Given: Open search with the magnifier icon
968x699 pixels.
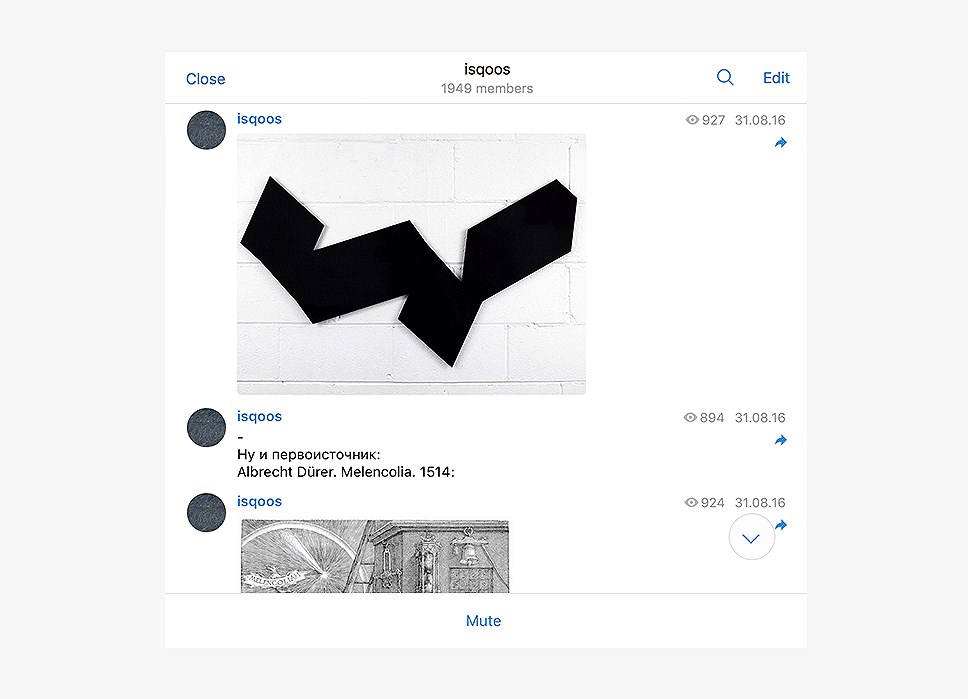Looking at the screenshot, I should tap(725, 77).
